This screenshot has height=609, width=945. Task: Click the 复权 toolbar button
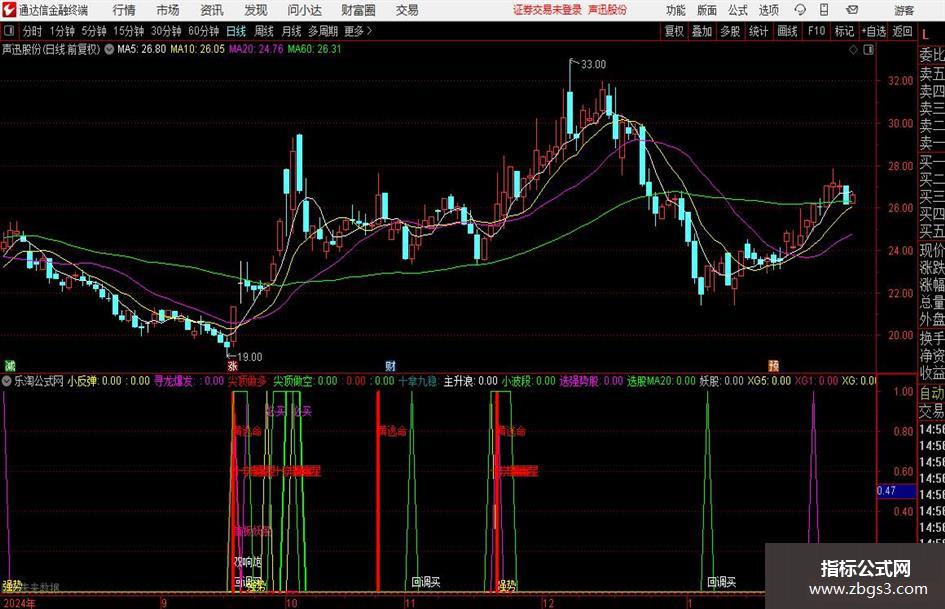point(674,31)
